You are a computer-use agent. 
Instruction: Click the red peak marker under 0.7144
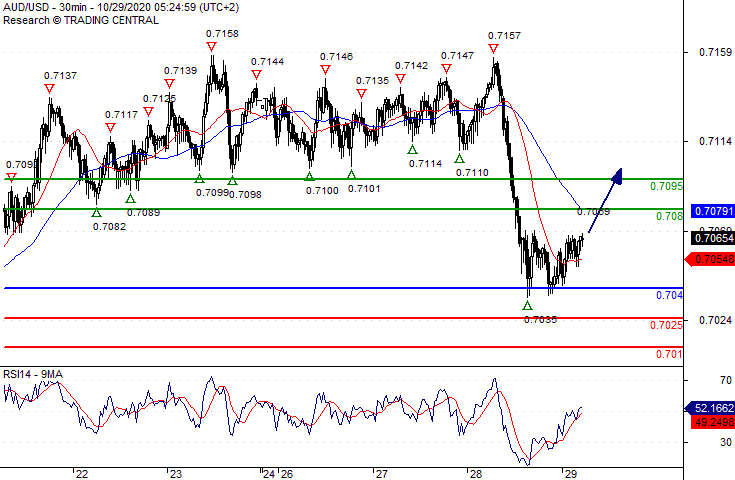(x=256, y=75)
